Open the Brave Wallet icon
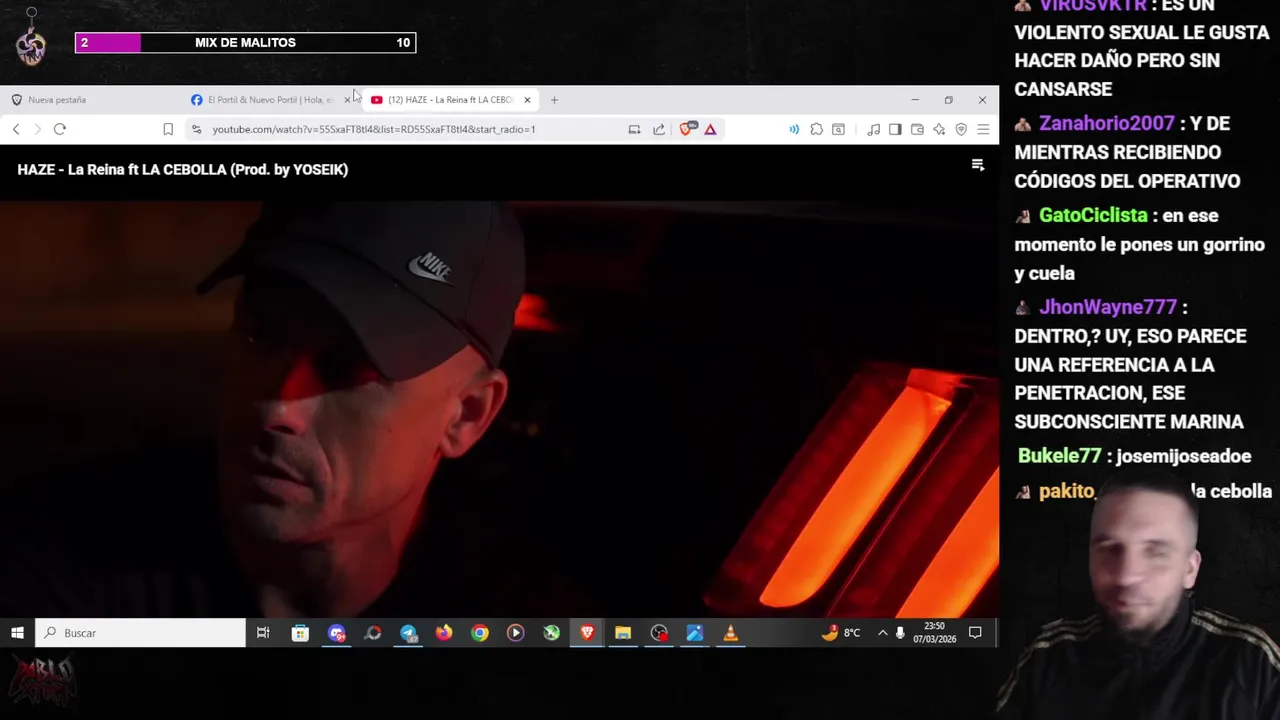 point(917,129)
